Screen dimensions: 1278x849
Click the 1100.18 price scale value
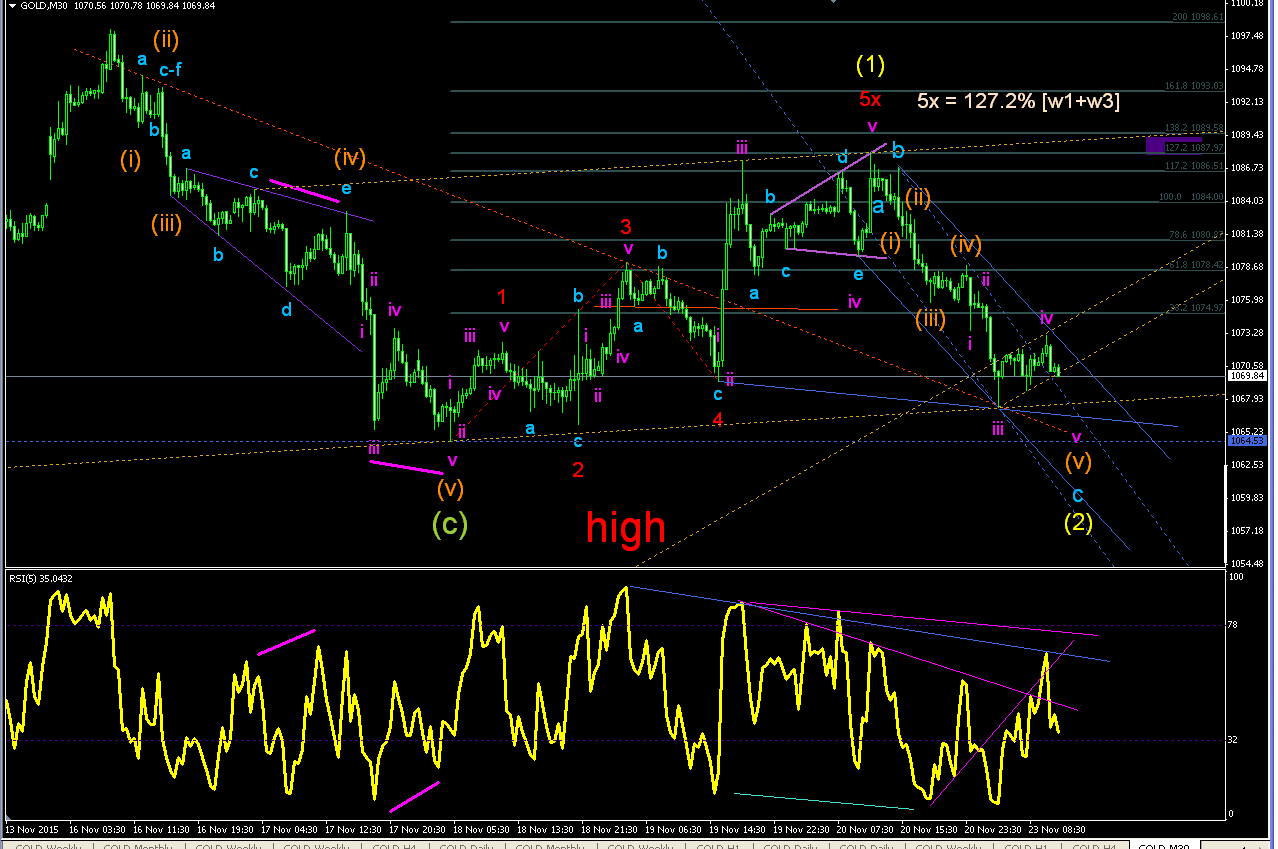click(x=1247, y=4)
